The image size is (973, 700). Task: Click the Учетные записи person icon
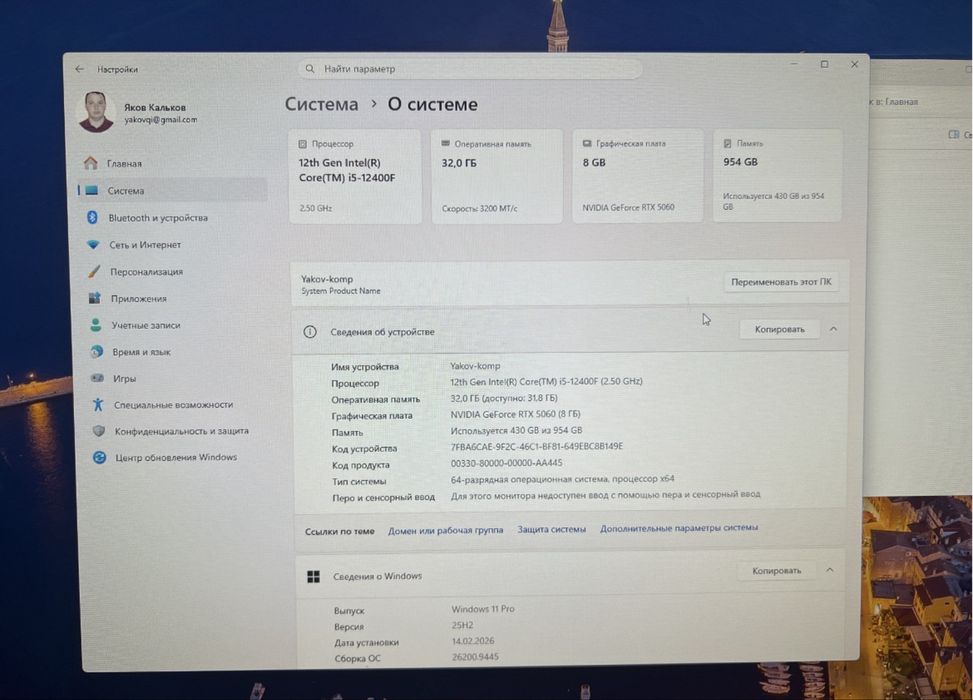tap(96, 325)
